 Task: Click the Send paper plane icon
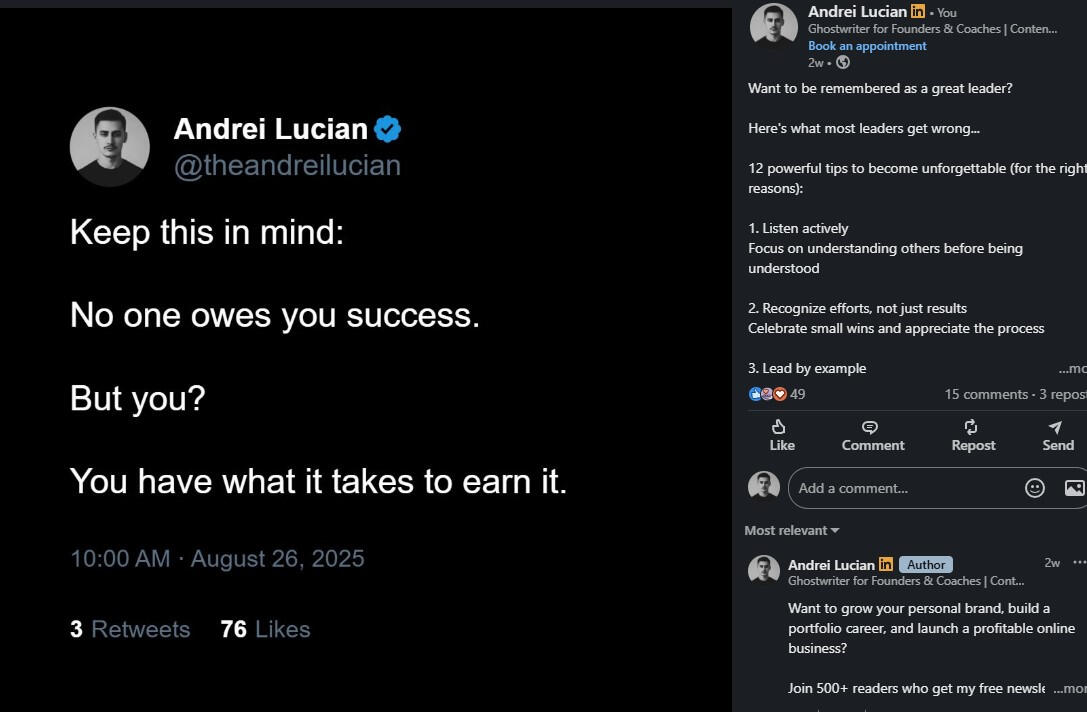(1055, 427)
